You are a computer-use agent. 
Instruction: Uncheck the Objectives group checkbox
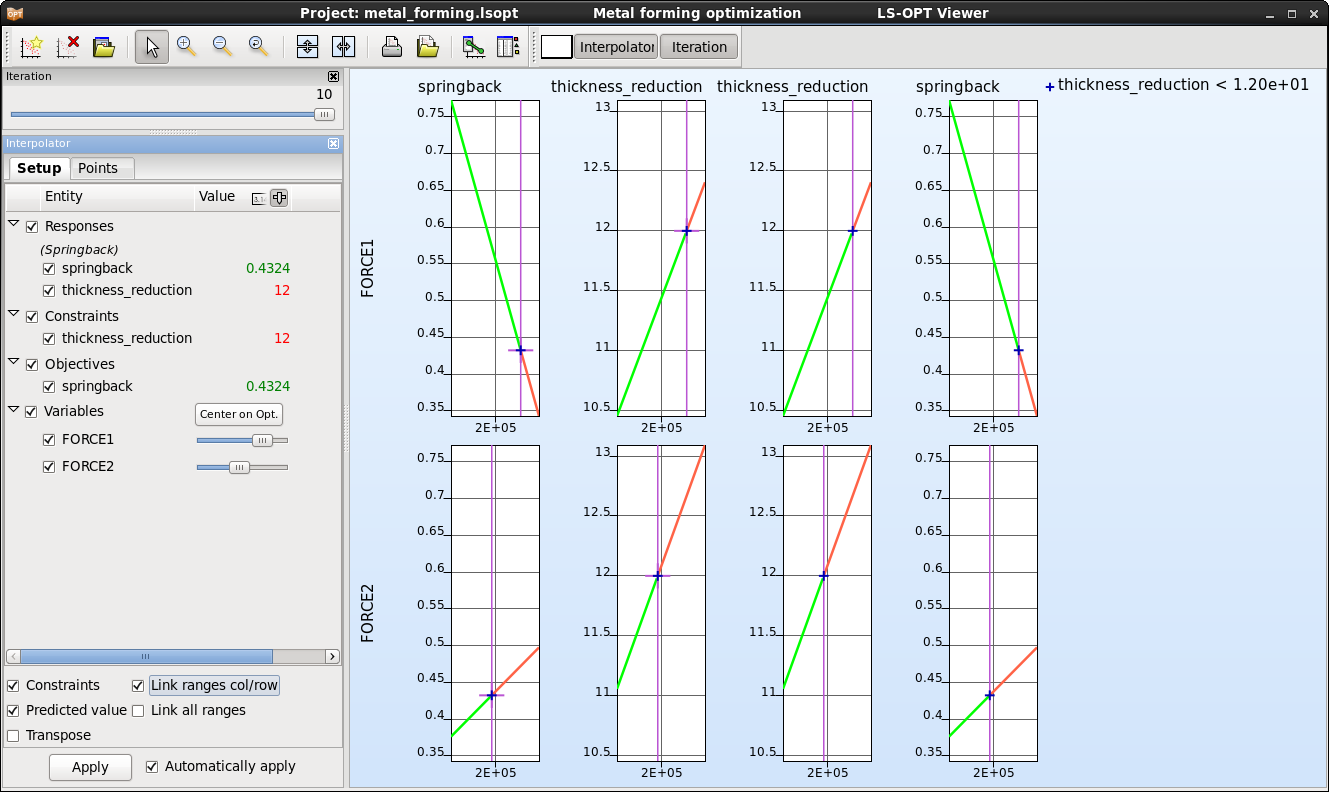pyautogui.click(x=32, y=365)
